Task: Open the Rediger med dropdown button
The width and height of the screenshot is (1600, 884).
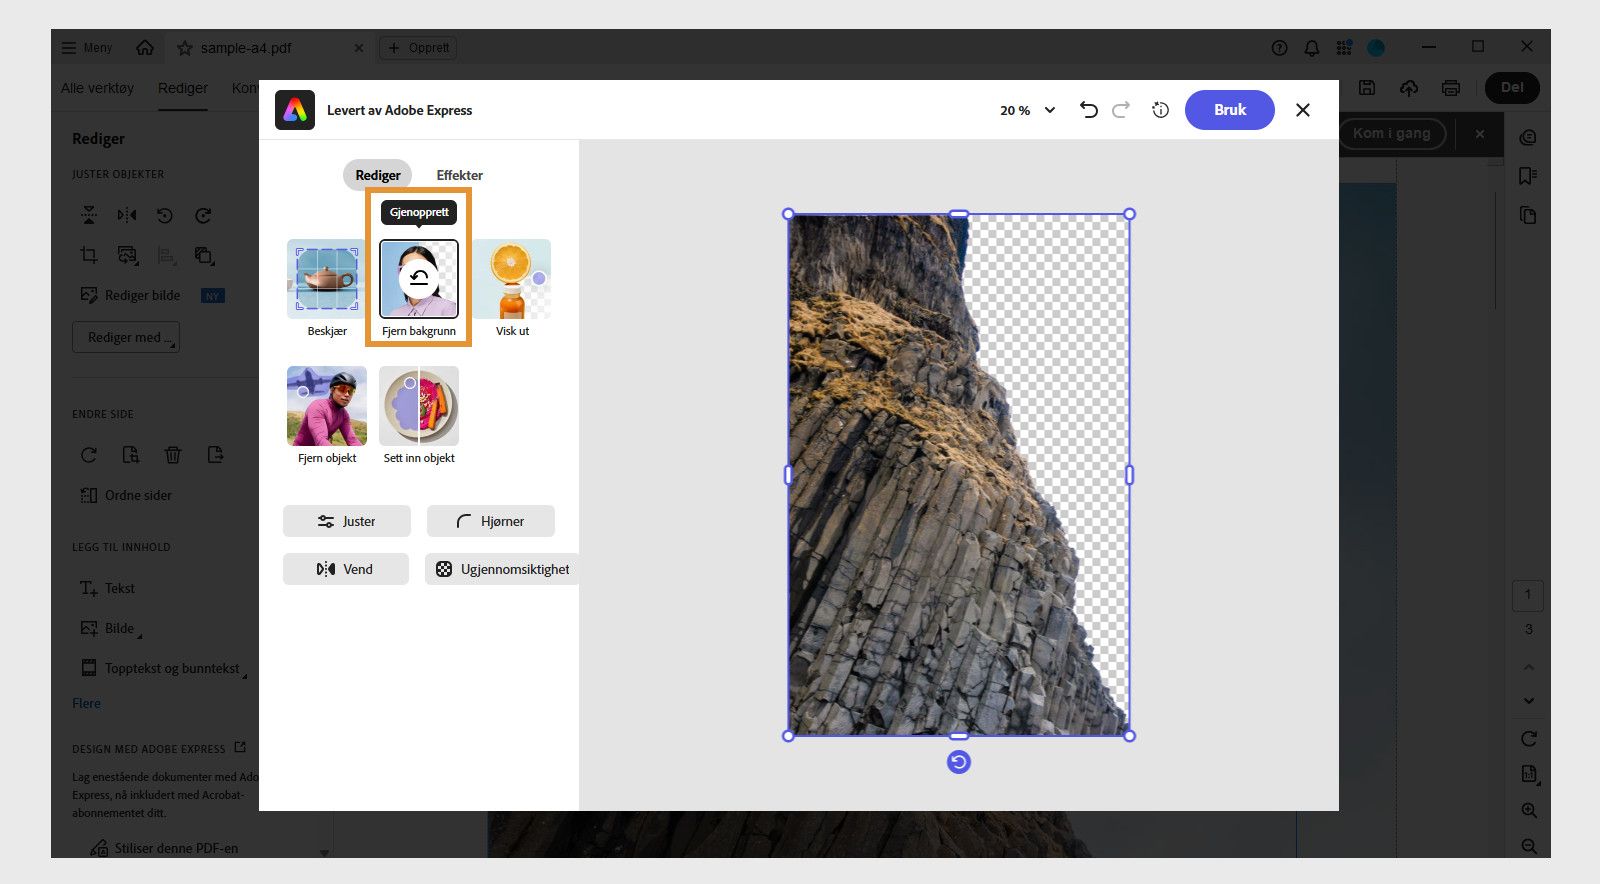Action: tap(126, 337)
